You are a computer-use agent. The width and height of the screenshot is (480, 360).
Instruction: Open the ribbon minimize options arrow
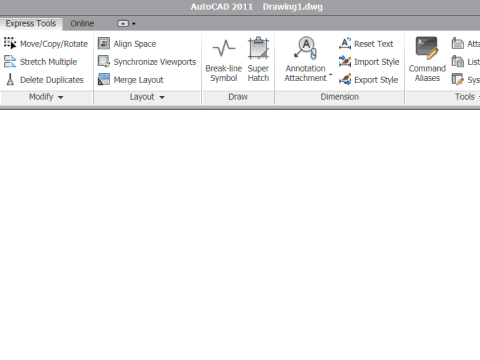[134, 24]
